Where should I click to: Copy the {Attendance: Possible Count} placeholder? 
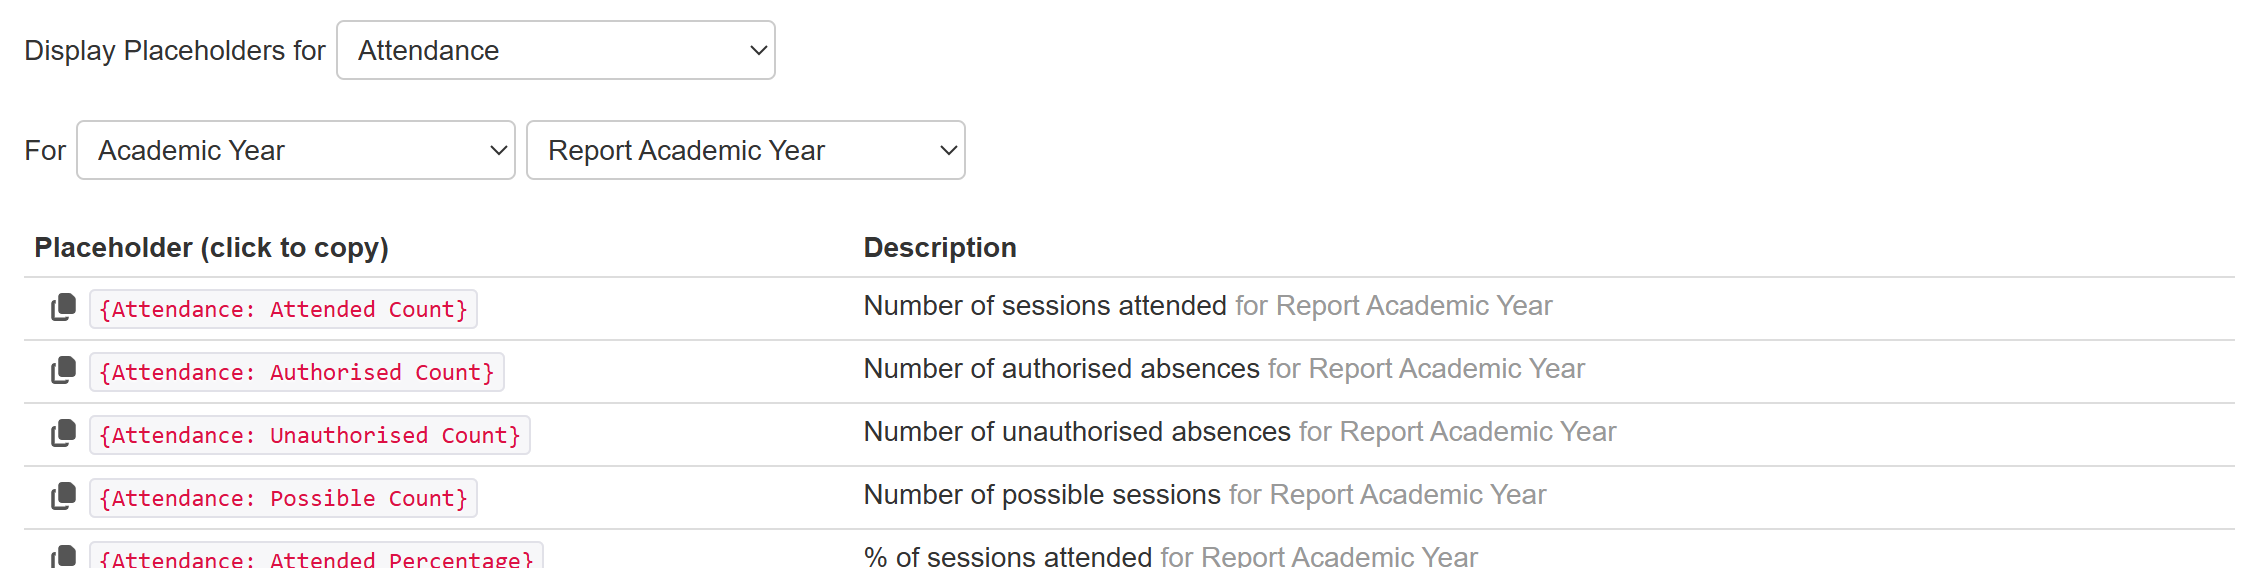point(283,498)
